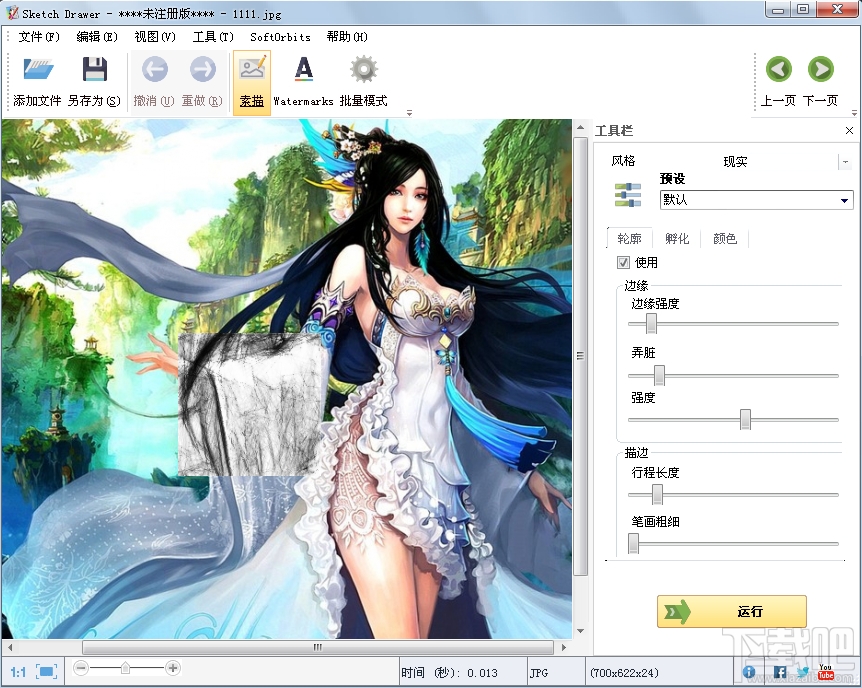Open the 预设 默认 dropdown
Image resolution: width=862 pixels, height=688 pixels.
(756, 200)
